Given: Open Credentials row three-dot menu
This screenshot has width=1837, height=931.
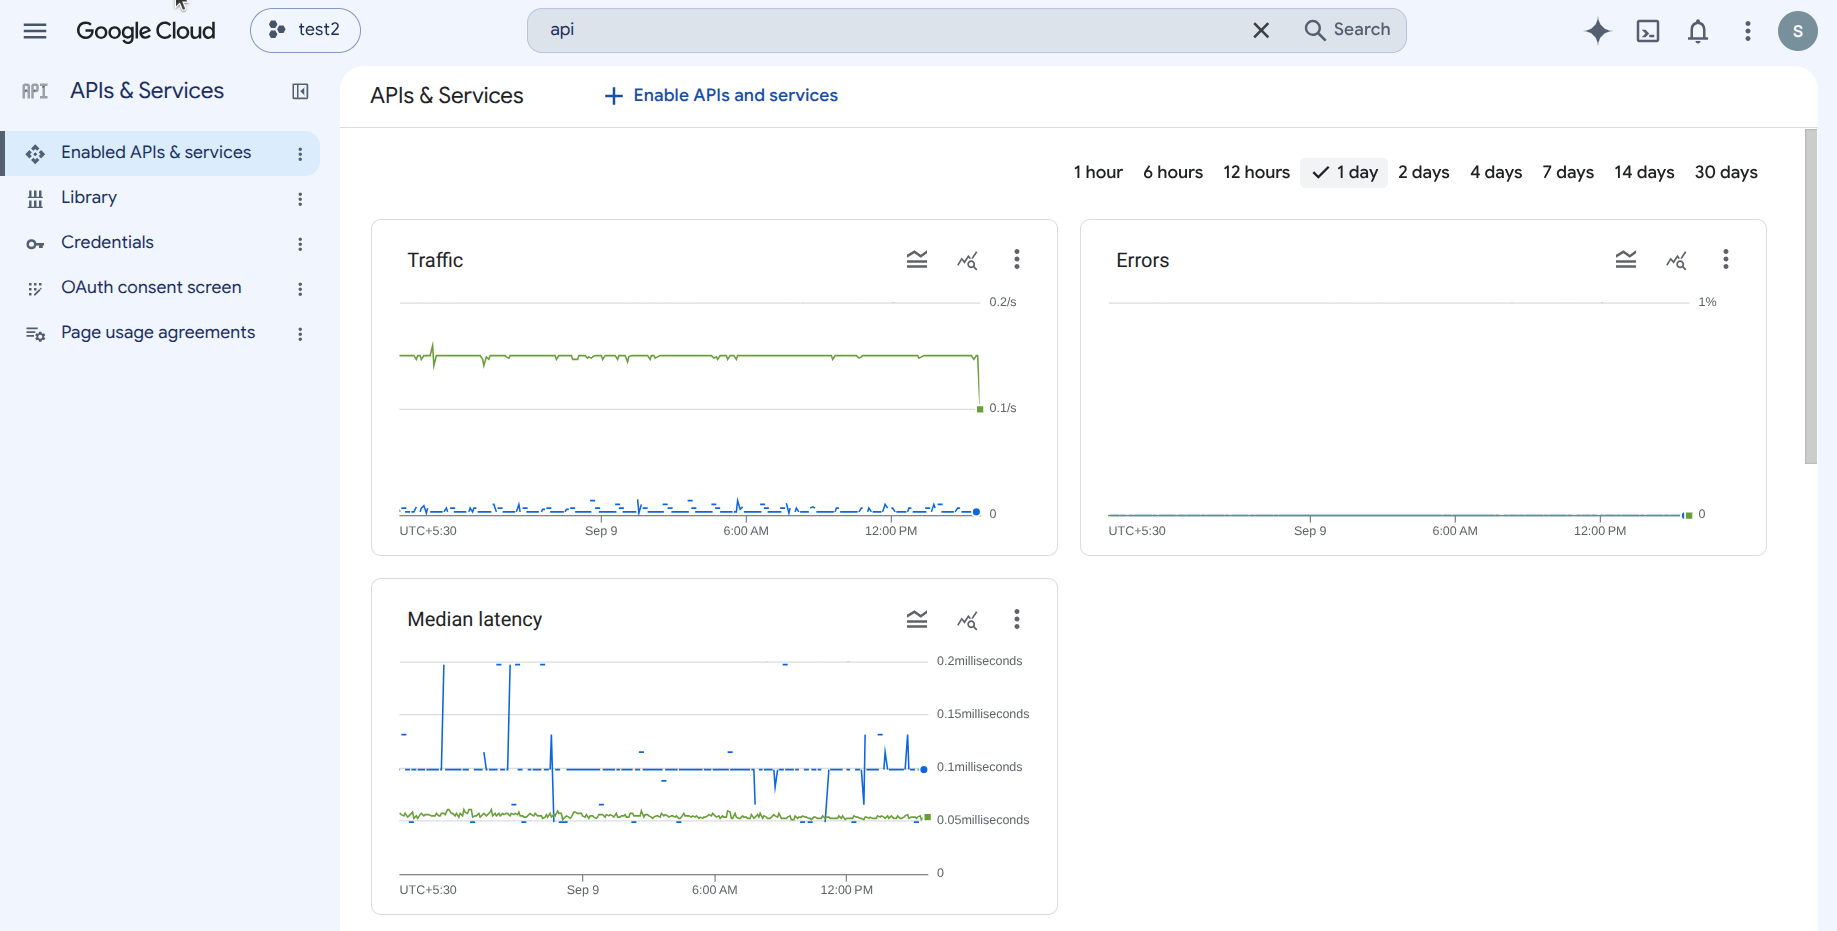Looking at the screenshot, I should click(300, 244).
